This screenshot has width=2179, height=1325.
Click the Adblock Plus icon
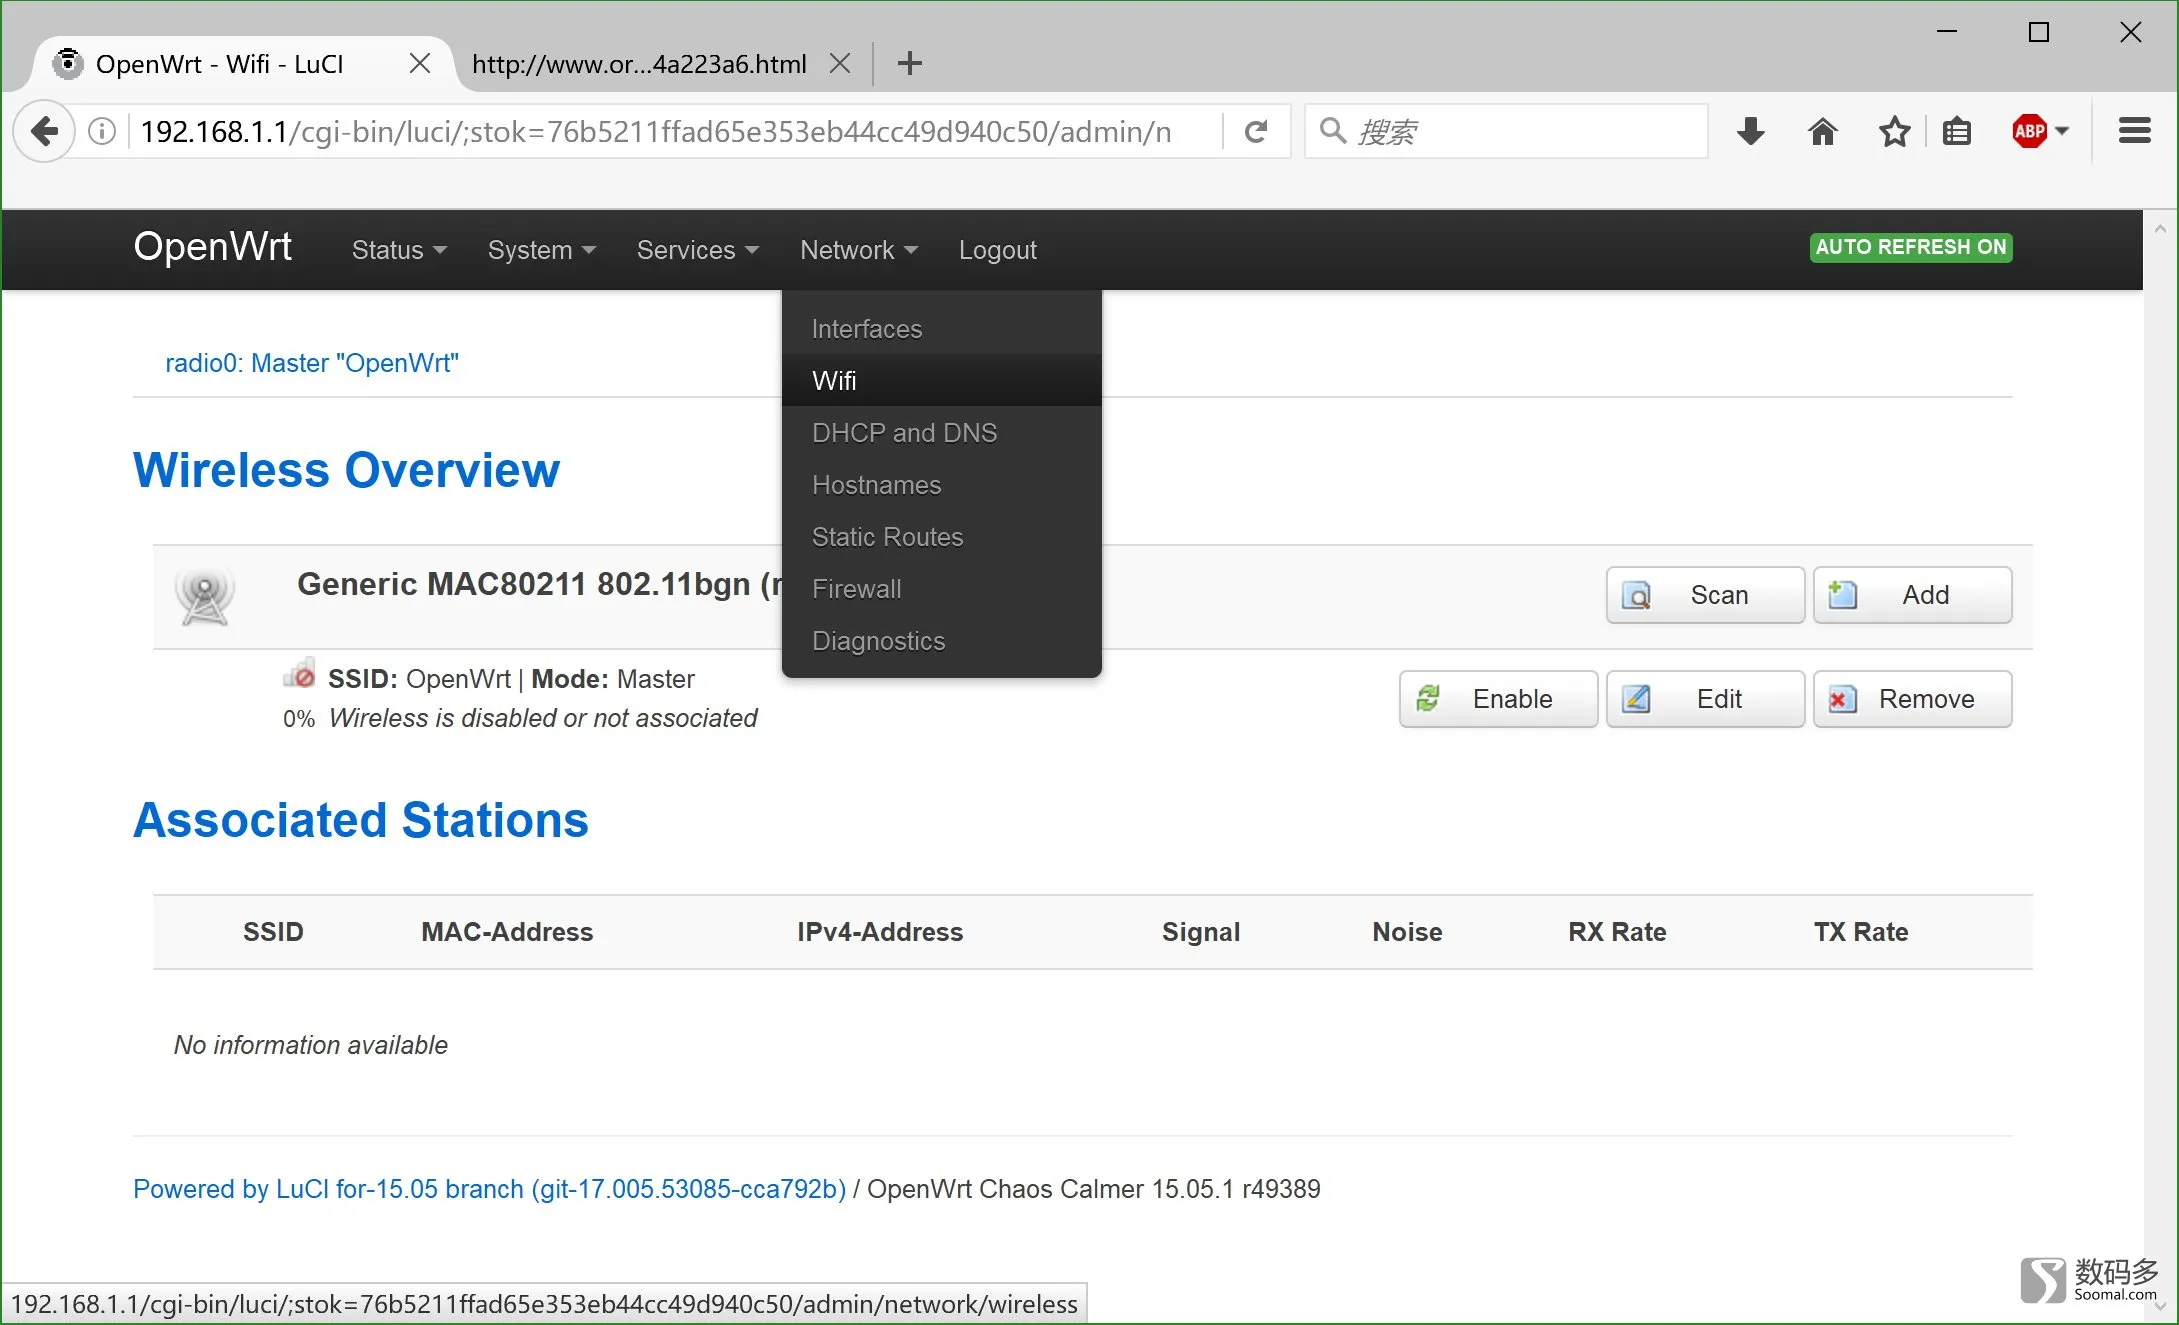(2029, 131)
